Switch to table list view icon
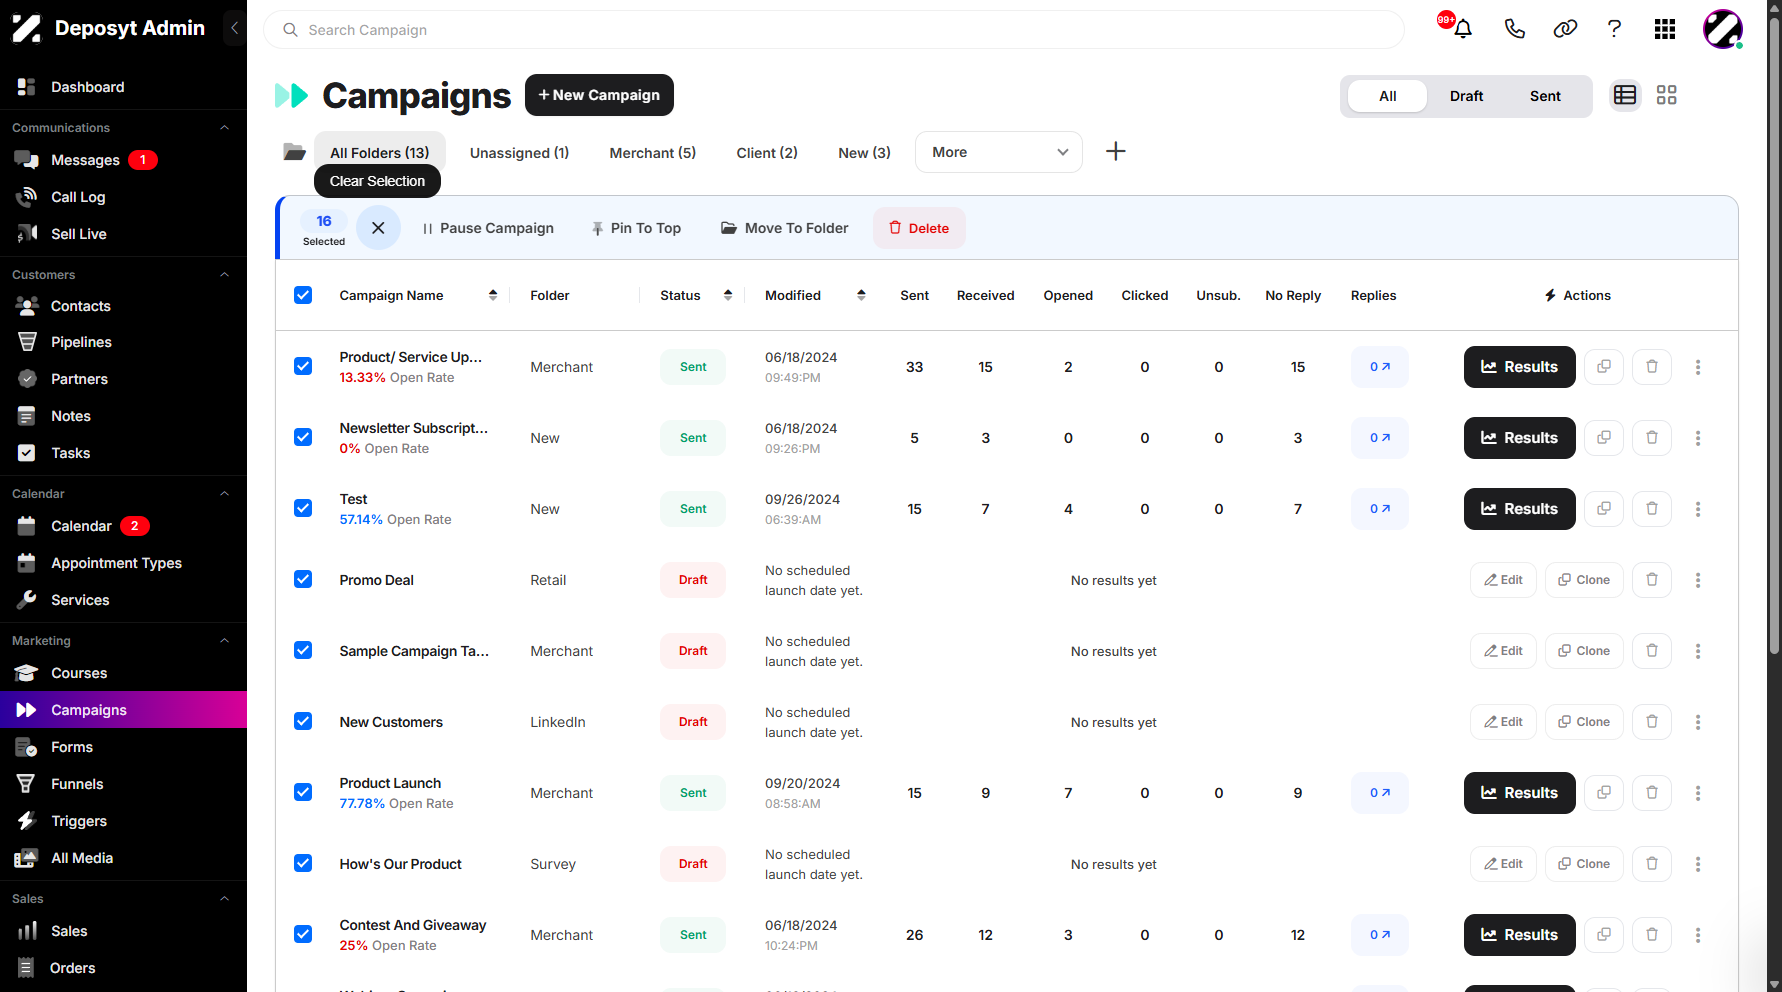The height and width of the screenshot is (992, 1782). tap(1625, 95)
